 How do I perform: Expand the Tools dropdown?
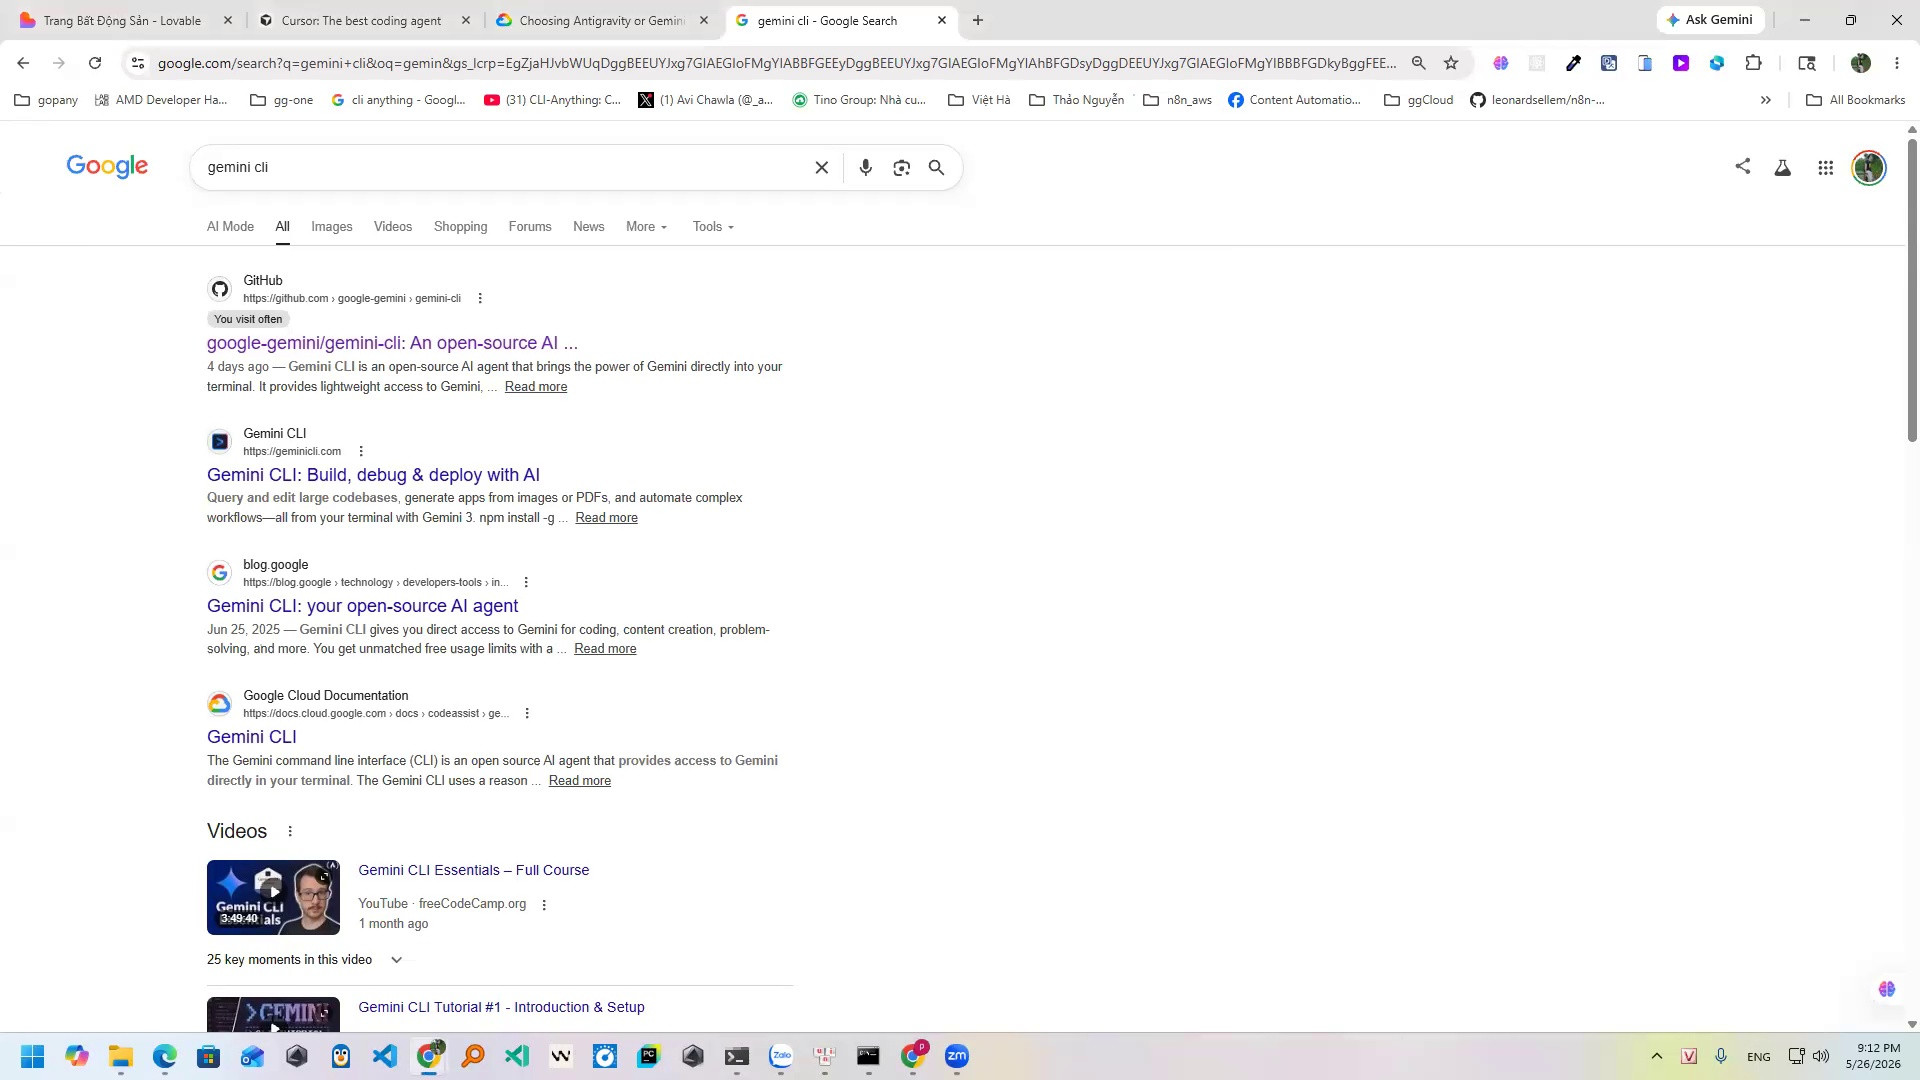713,227
